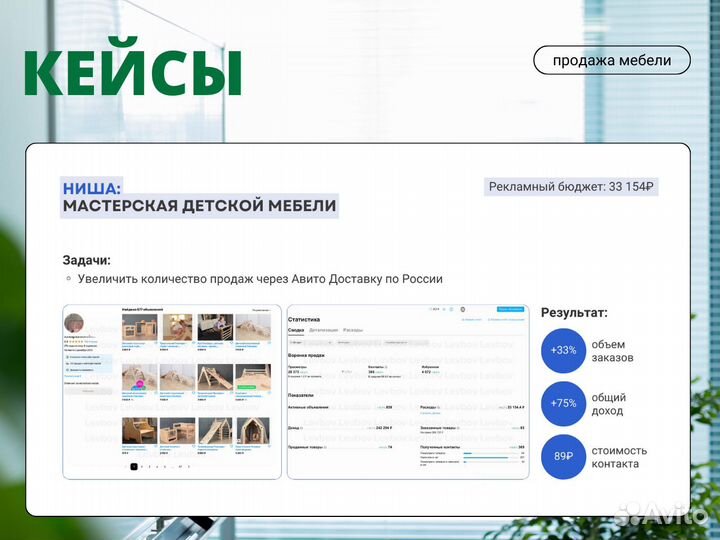Open the wooden chair listing photo
The width and height of the screenshot is (720, 540).
click(x=139, y=430)
